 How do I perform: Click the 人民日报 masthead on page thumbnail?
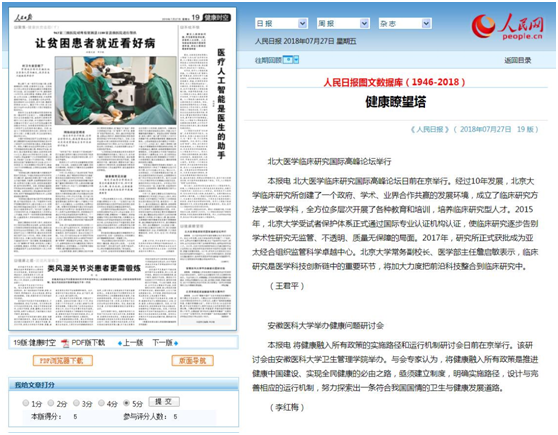23,17
